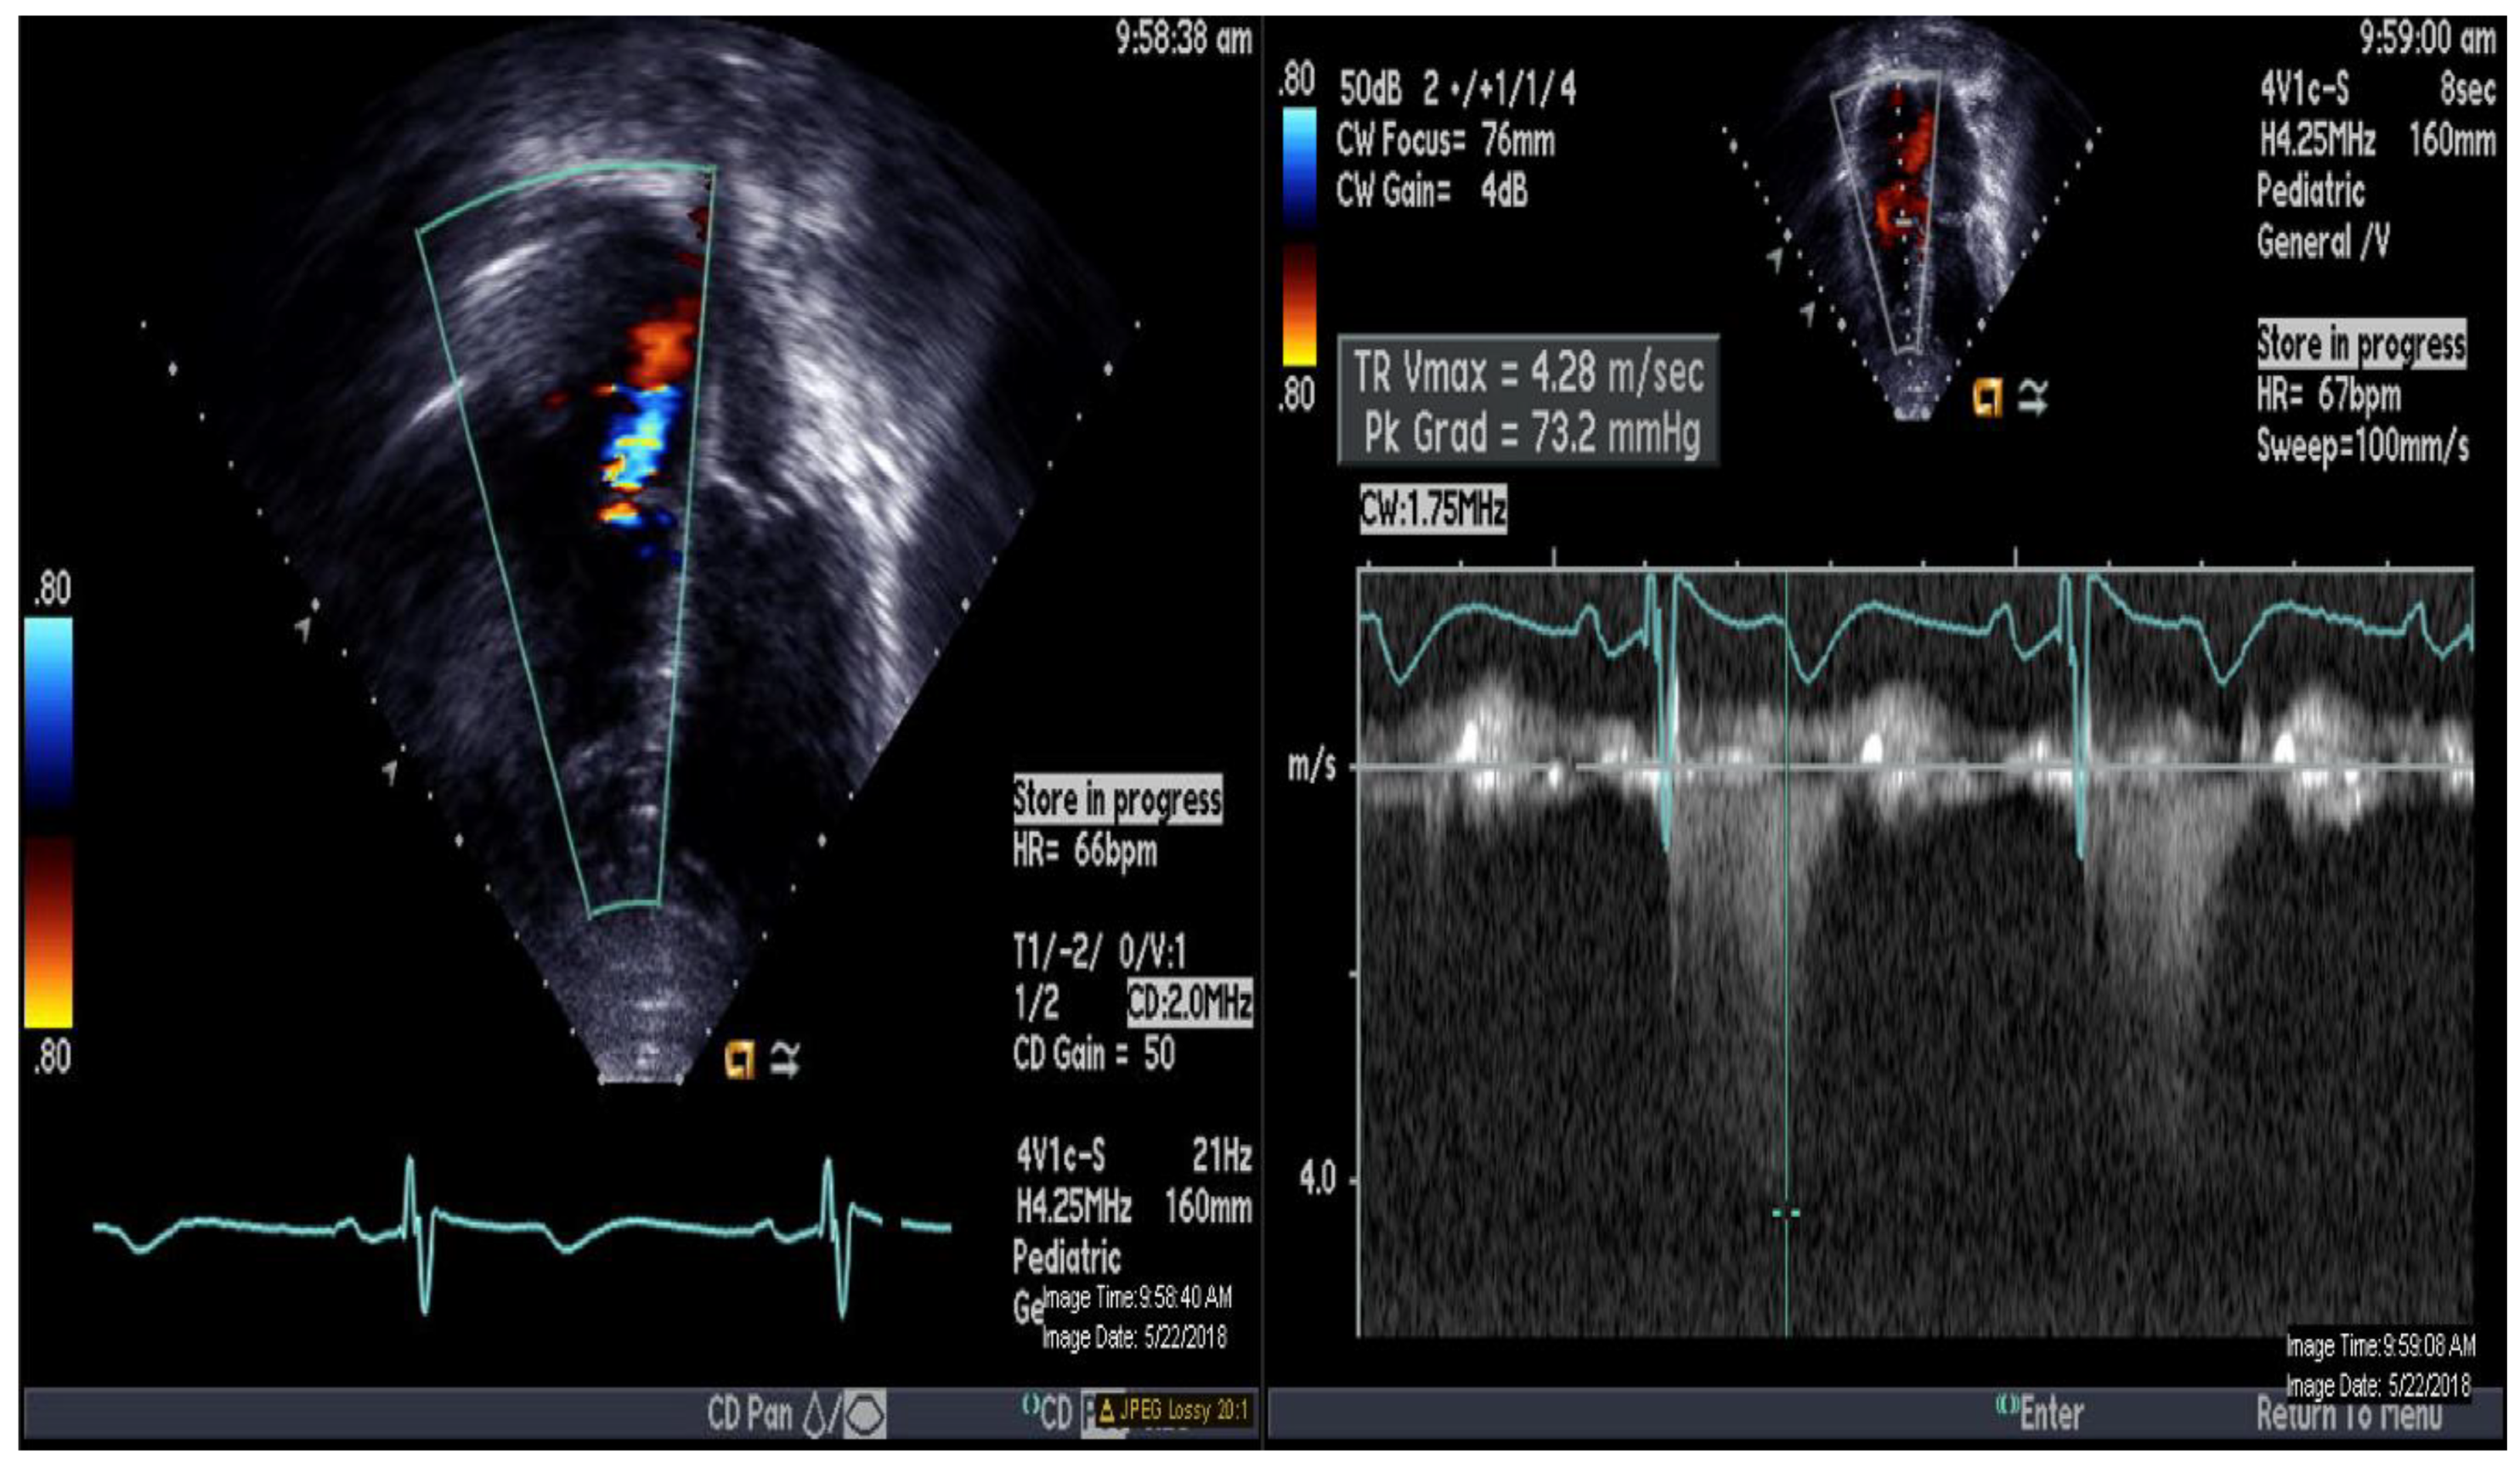Click the JPEG Lossy warning triangle icon
Image resolution: width=2520 pixels, height=1466 pixels.
(1107, 1410)
